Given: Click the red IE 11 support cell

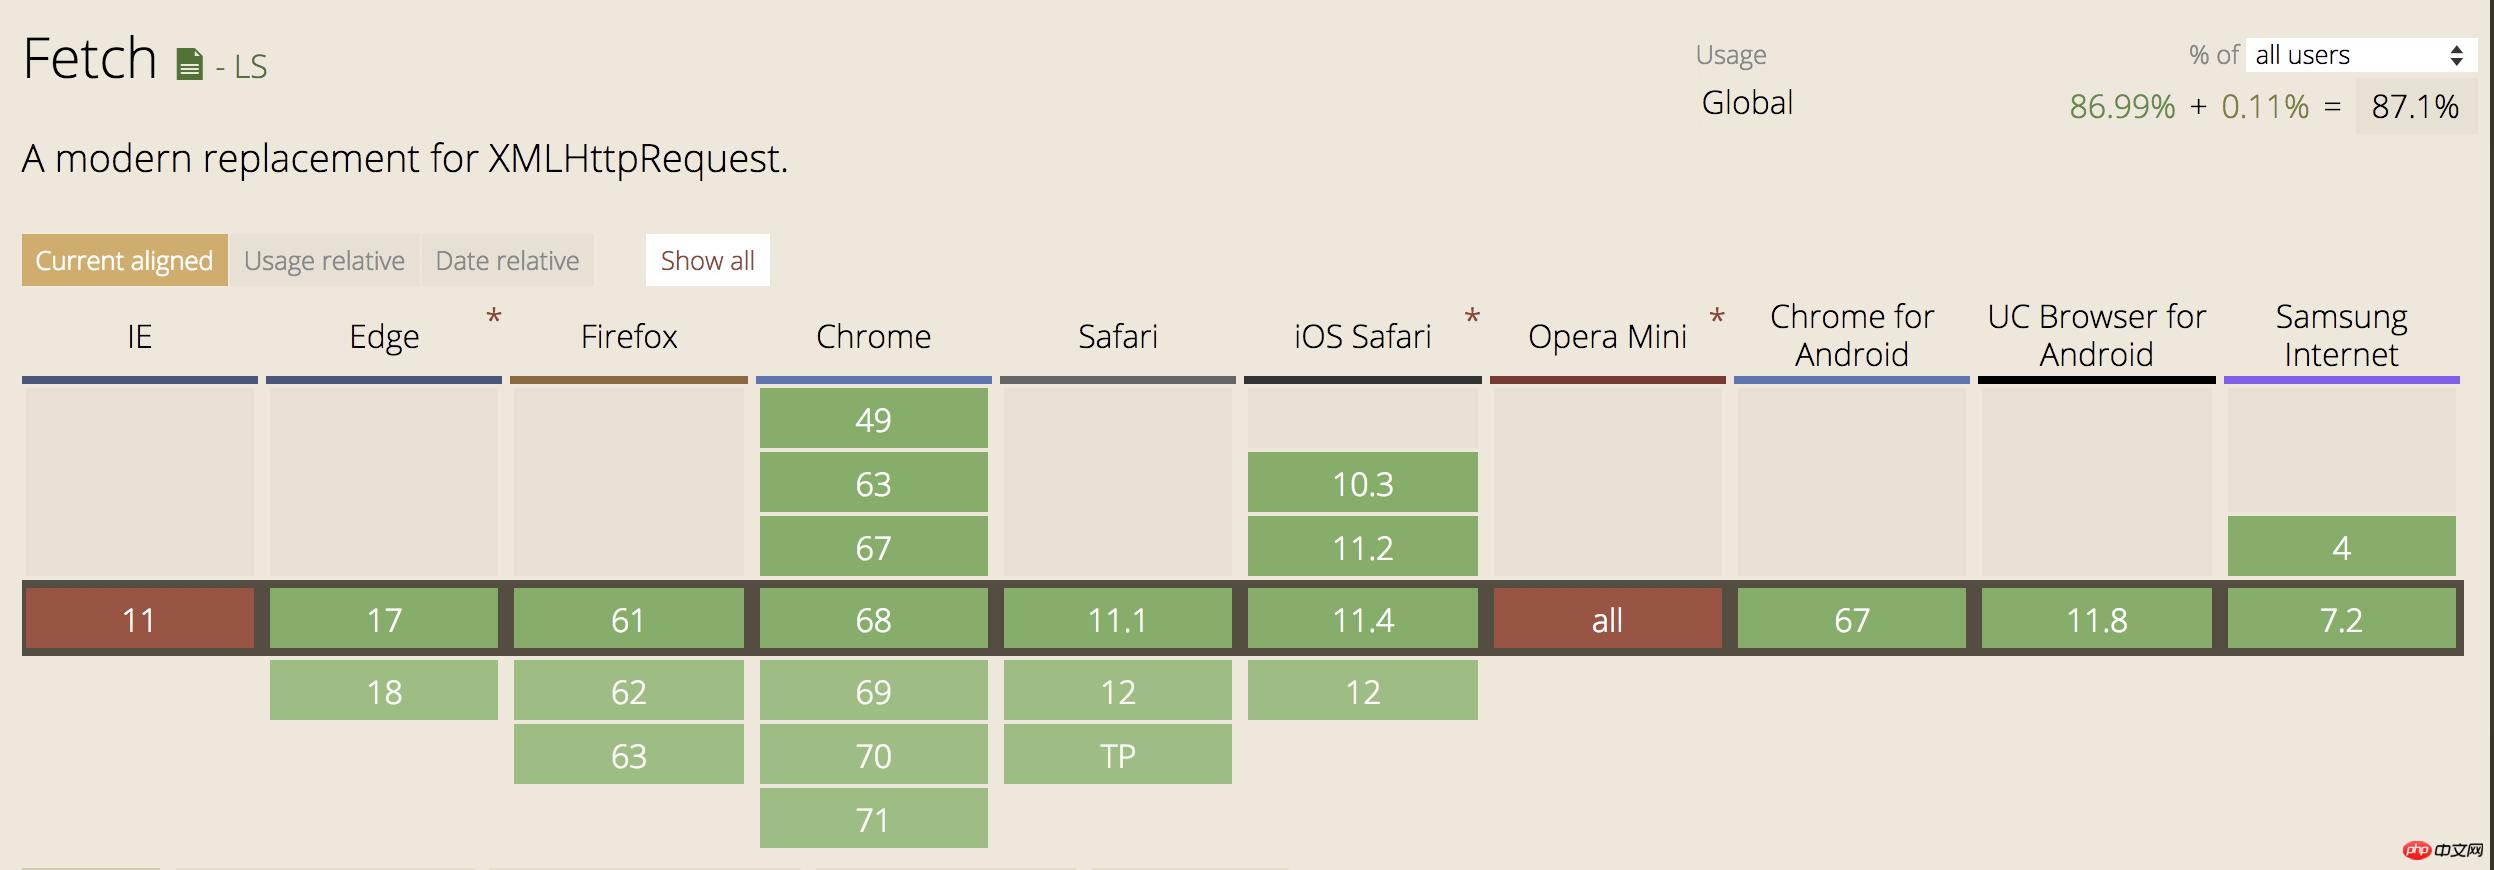Looking at the screenshot, I should coord(139,620).
